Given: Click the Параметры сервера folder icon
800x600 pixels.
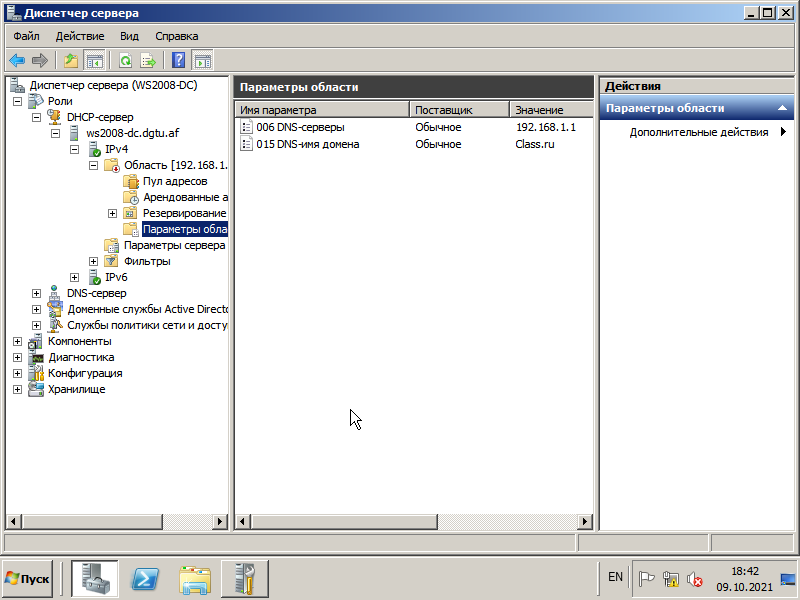Looking at the screenshot, I should coord(112,245).
